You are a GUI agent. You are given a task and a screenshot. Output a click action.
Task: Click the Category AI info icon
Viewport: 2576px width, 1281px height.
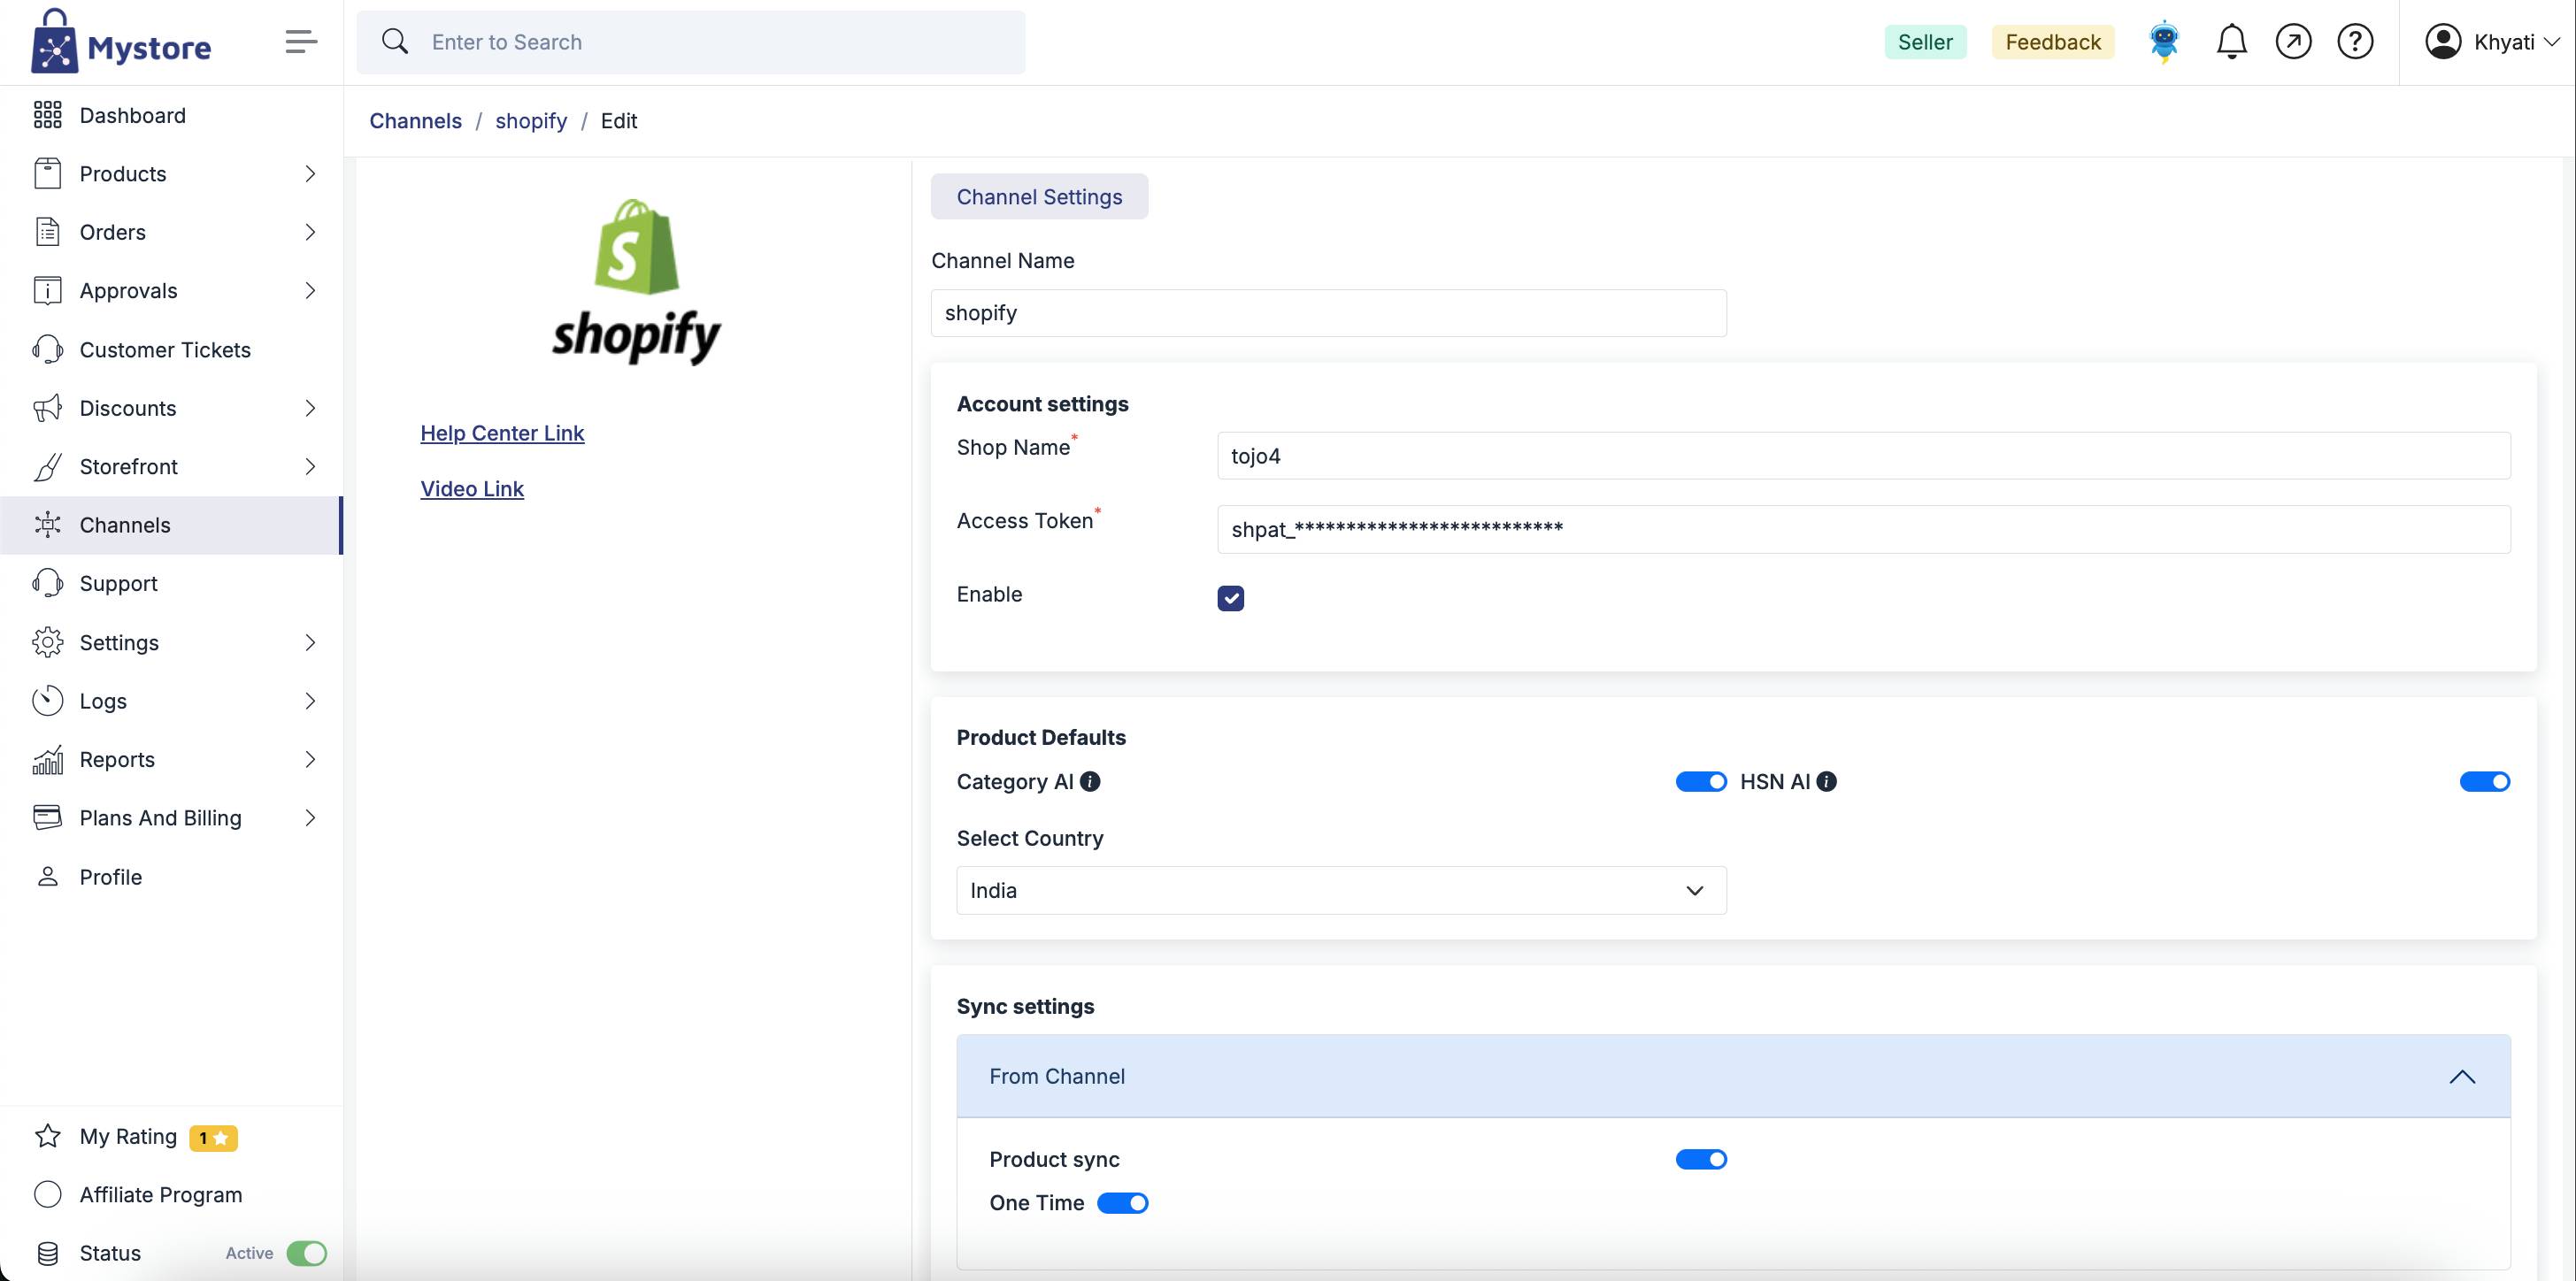1090,782
